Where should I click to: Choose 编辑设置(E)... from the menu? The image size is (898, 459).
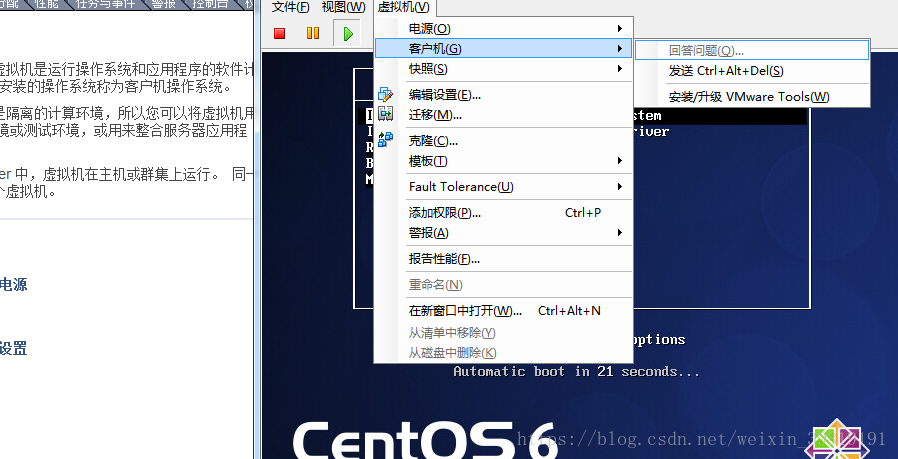coord(503,95)
